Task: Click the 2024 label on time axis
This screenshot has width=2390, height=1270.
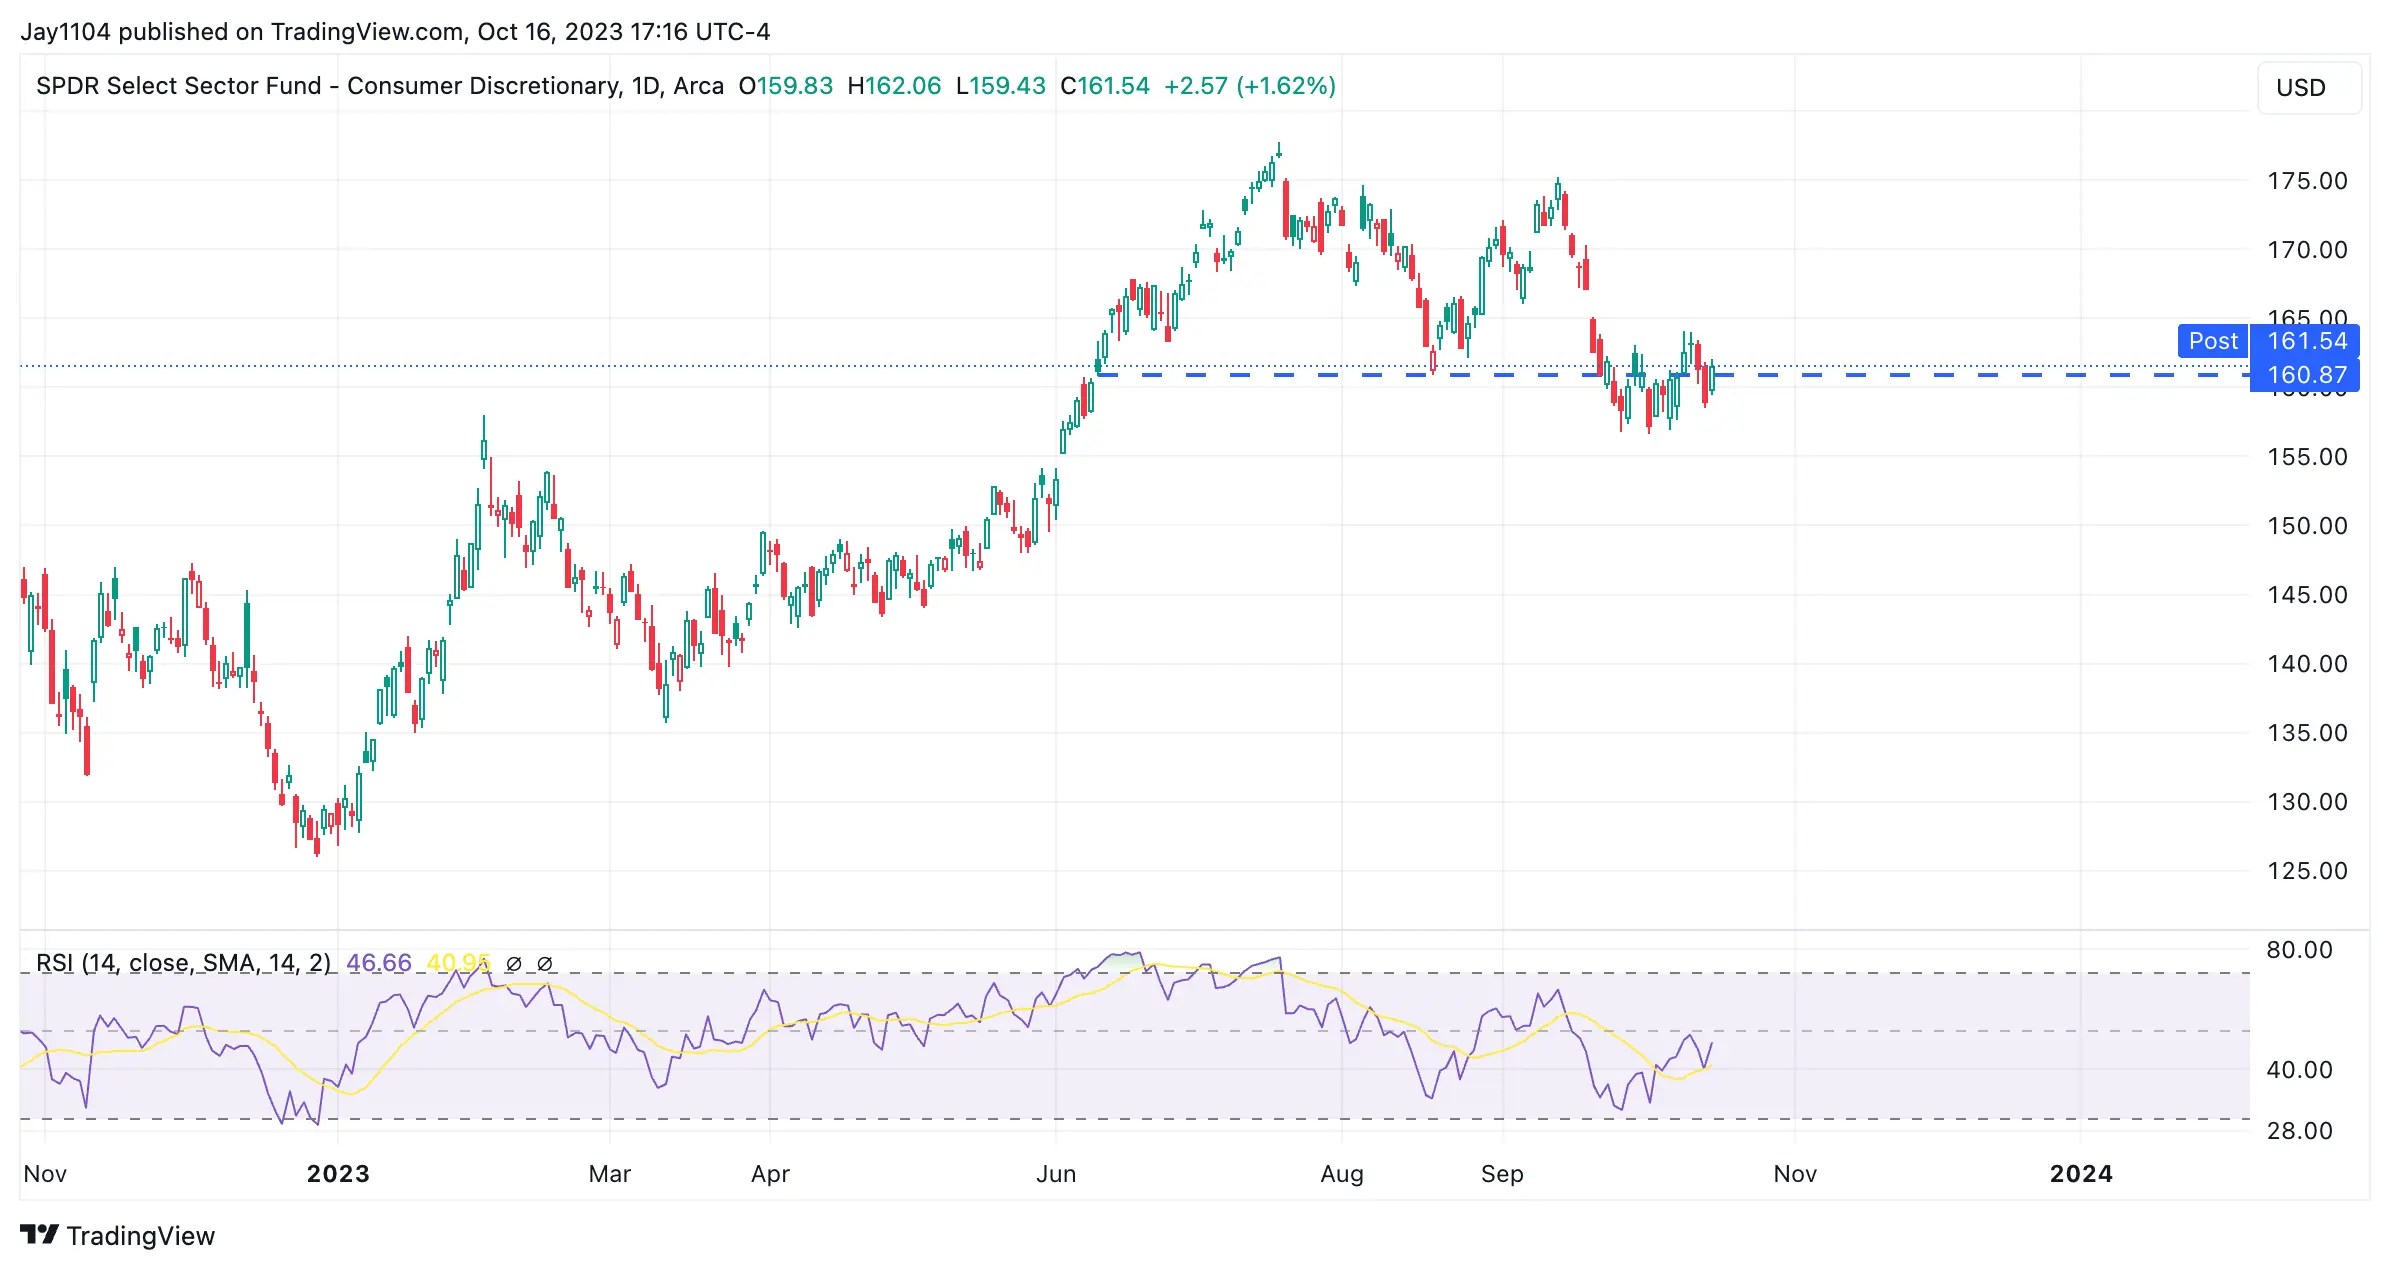Action: point(2081,1174)
